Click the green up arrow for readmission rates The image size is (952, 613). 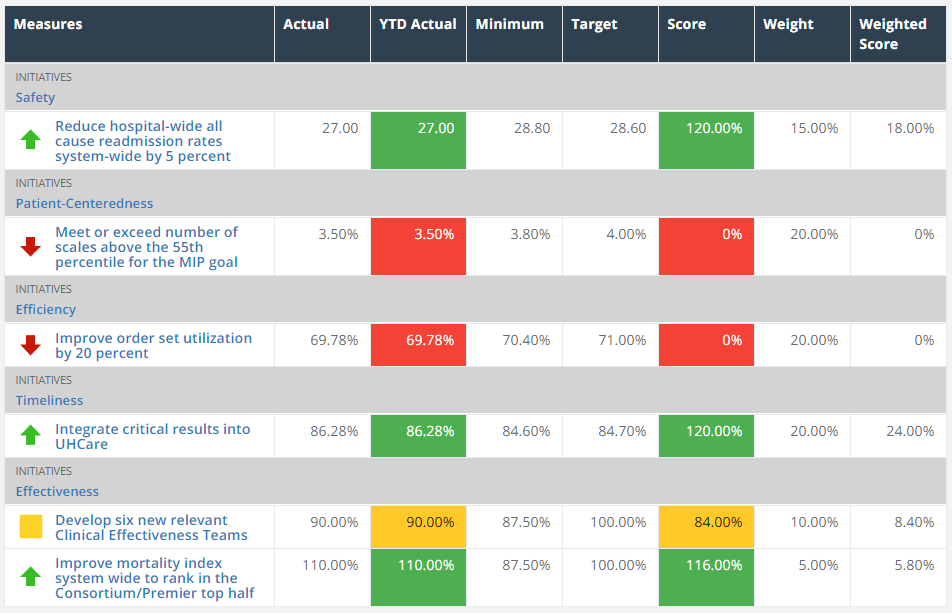[29, 140]
